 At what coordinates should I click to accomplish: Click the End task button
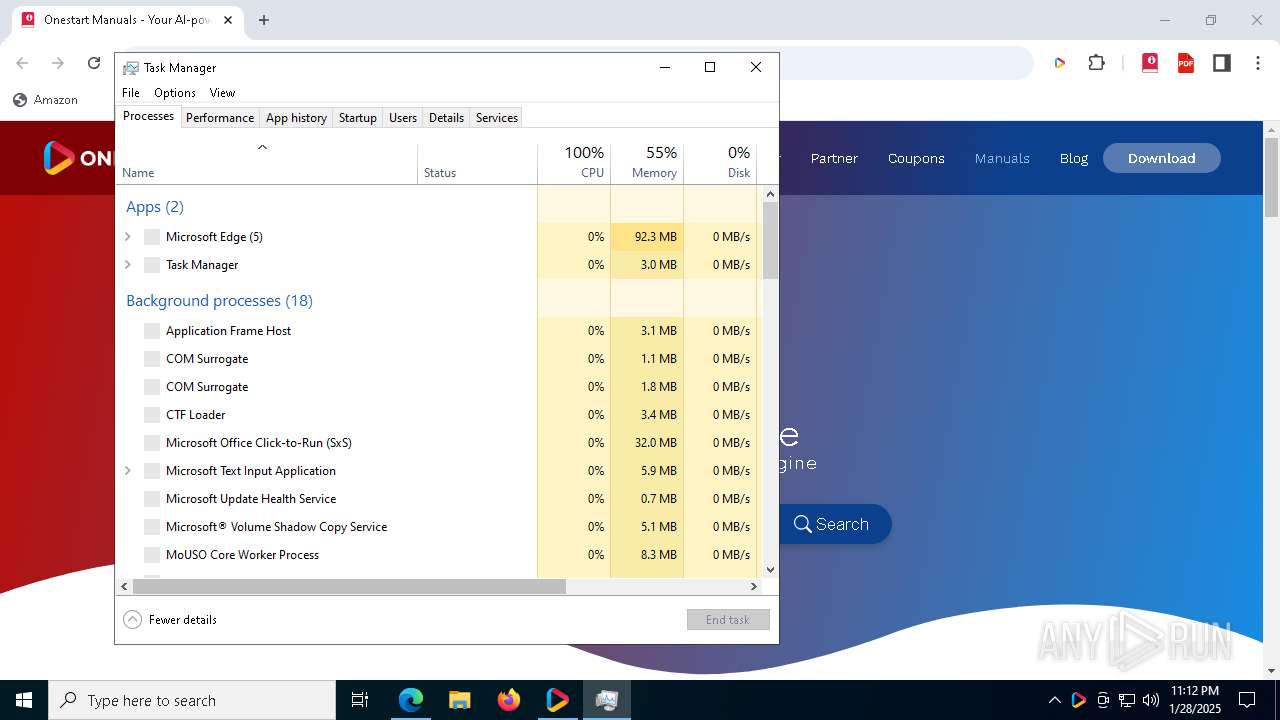(x=728, y=620)
